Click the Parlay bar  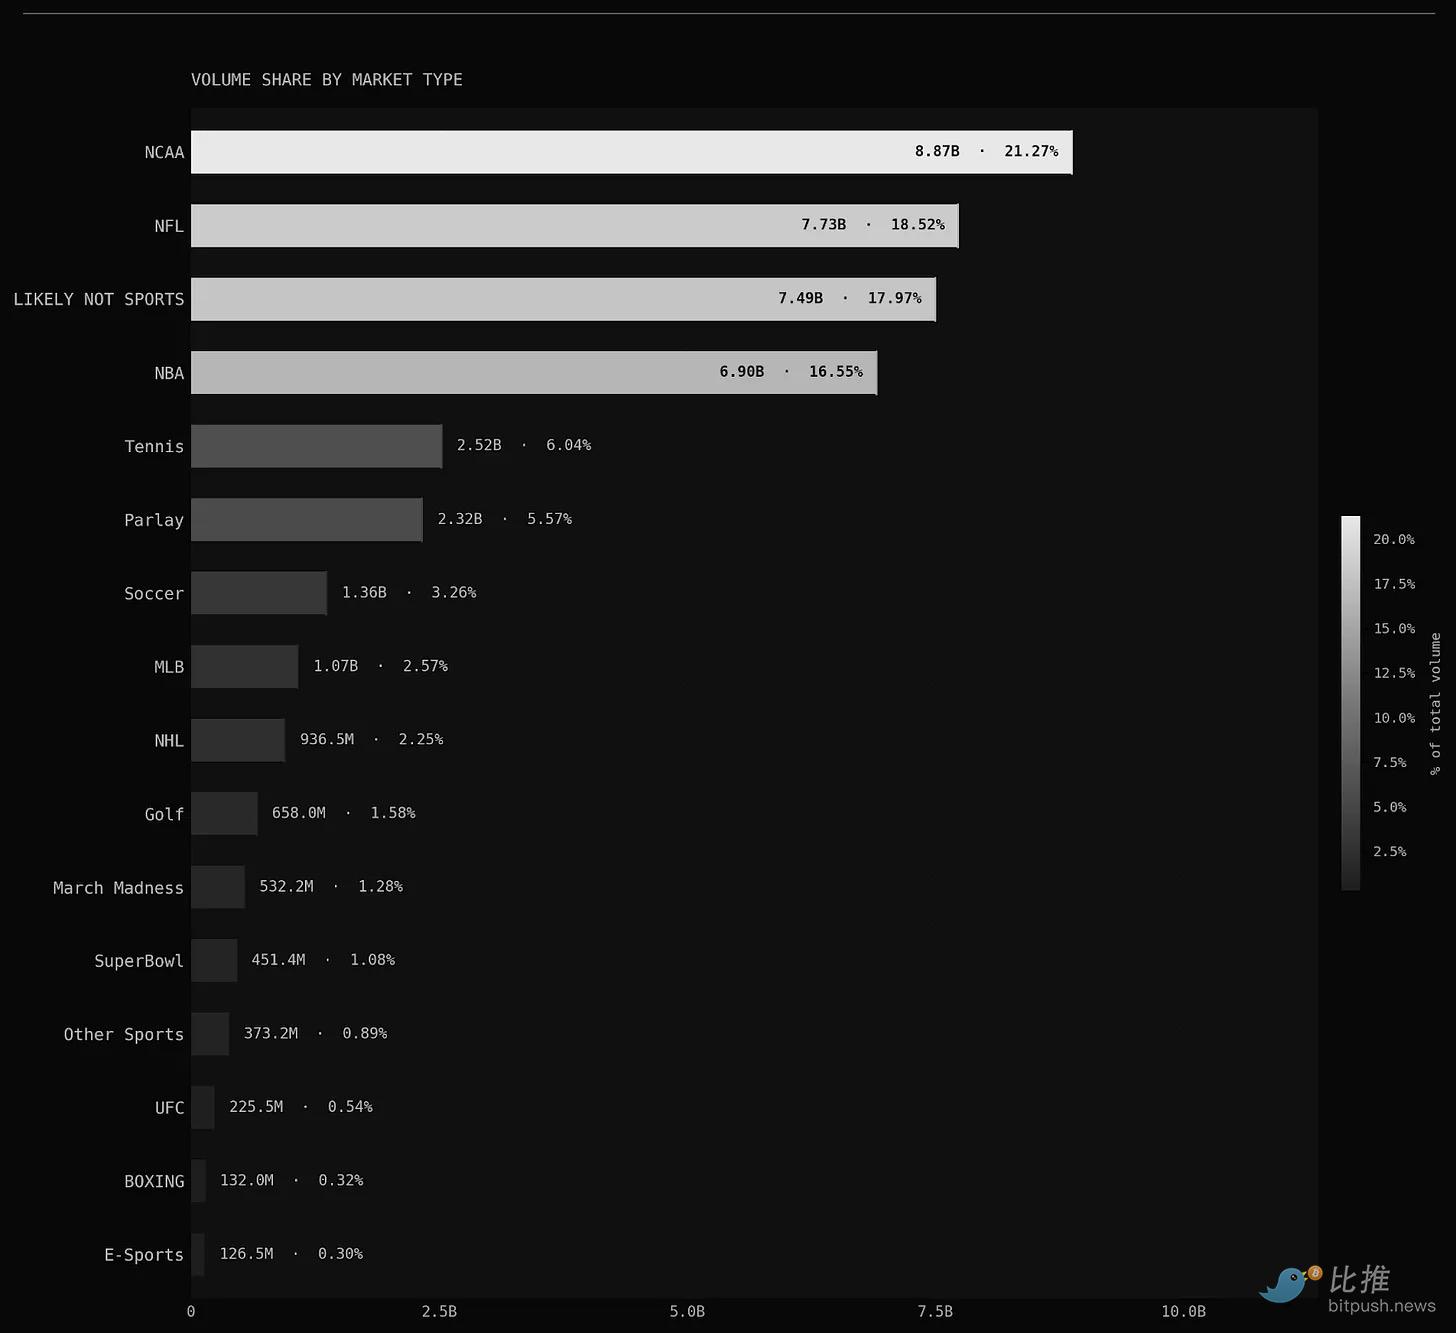coord(306,520)
